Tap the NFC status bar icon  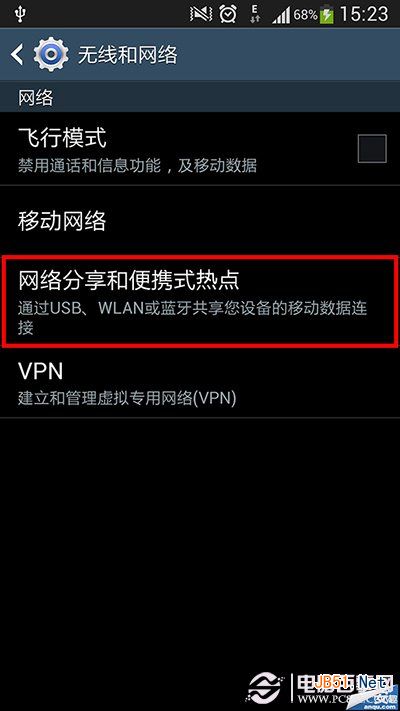coord(201,15)
